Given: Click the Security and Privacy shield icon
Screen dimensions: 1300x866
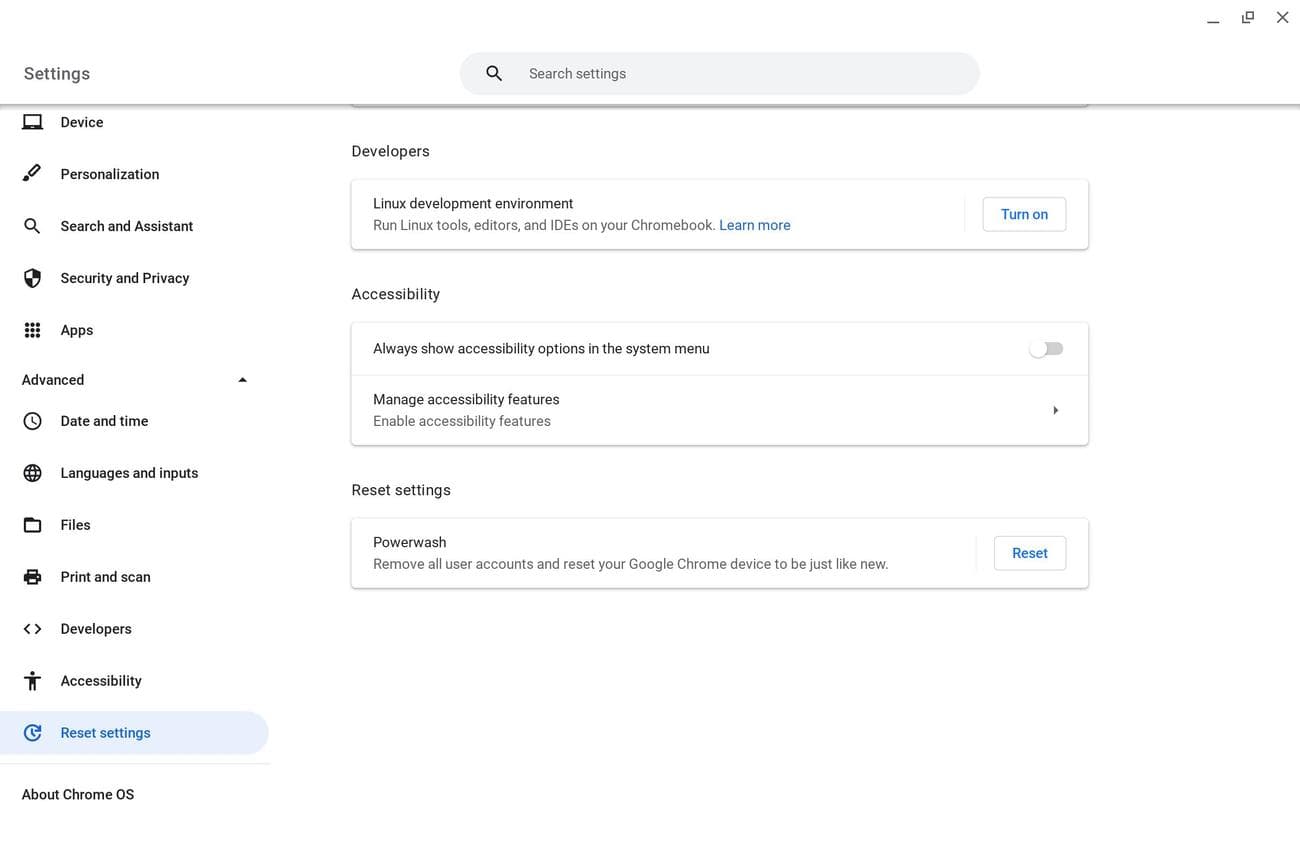Looking at the screenshot, I should pos(32,278).
